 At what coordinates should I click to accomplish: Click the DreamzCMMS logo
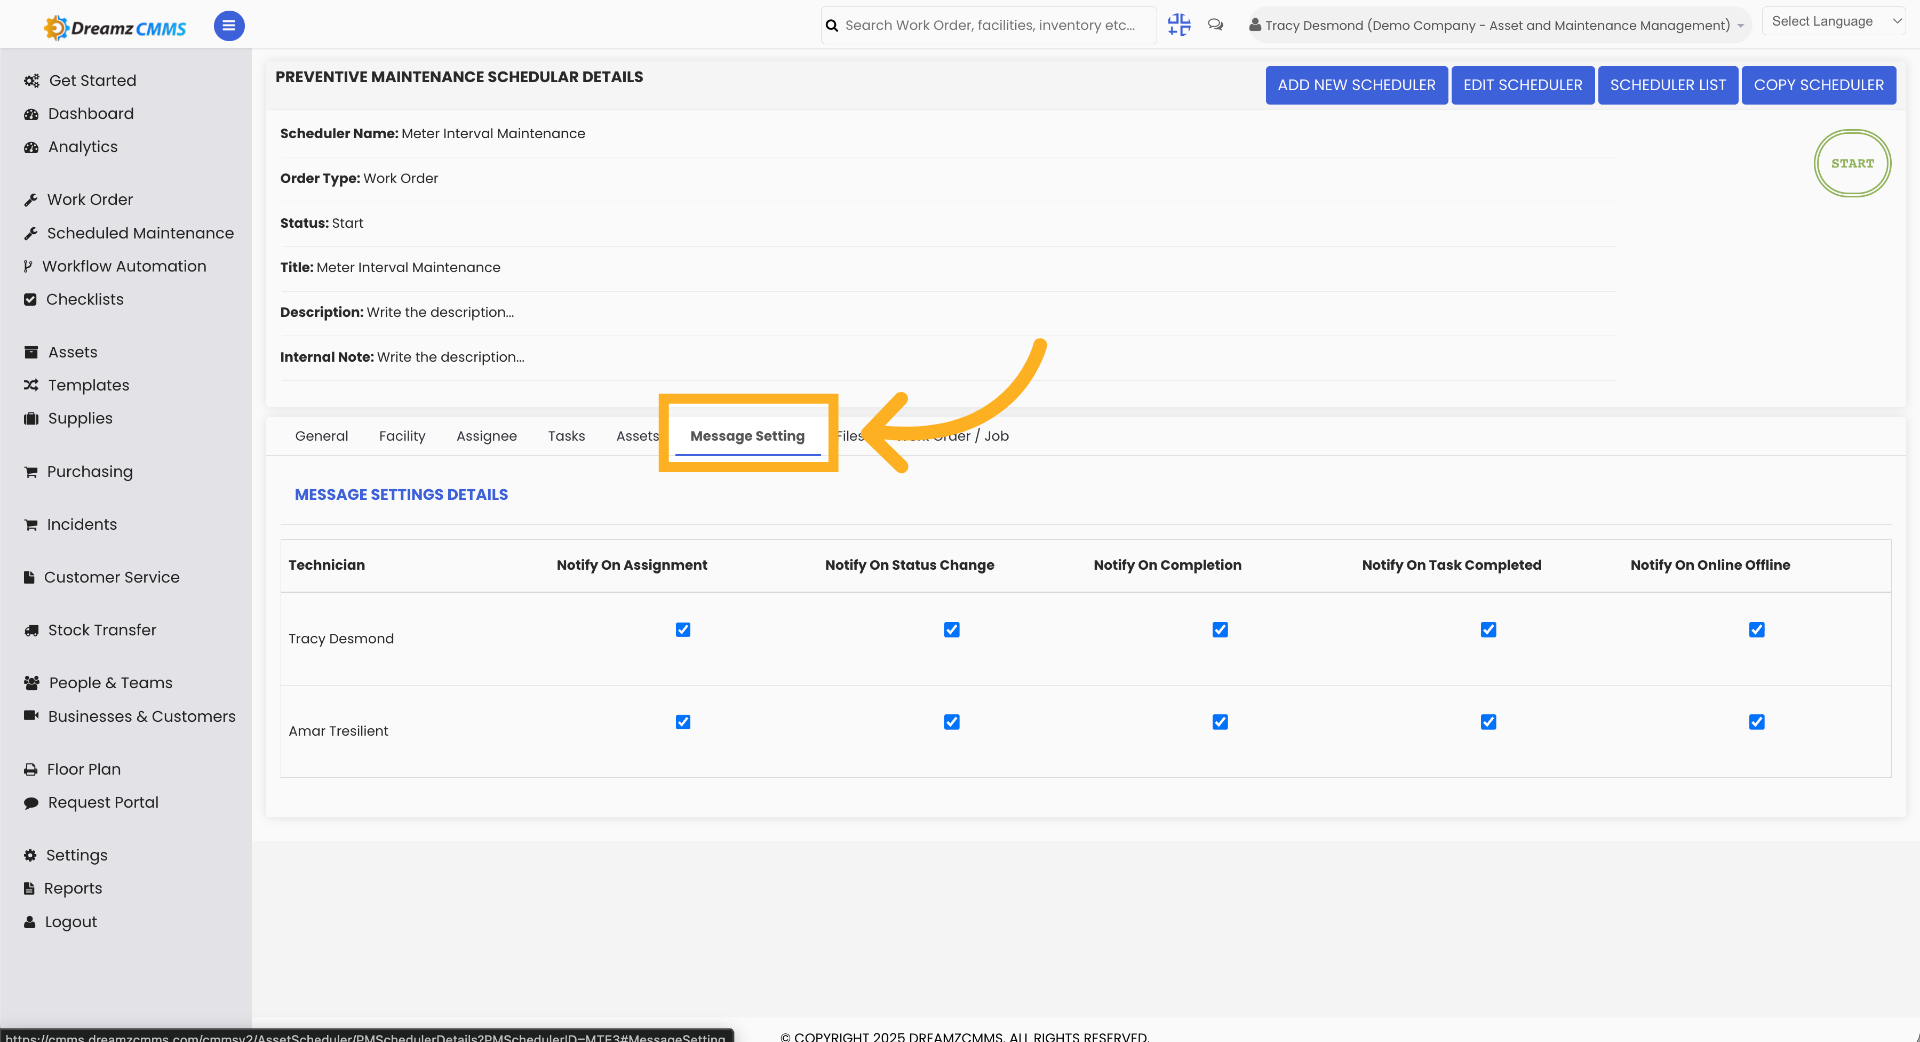(x=115, y=27)
